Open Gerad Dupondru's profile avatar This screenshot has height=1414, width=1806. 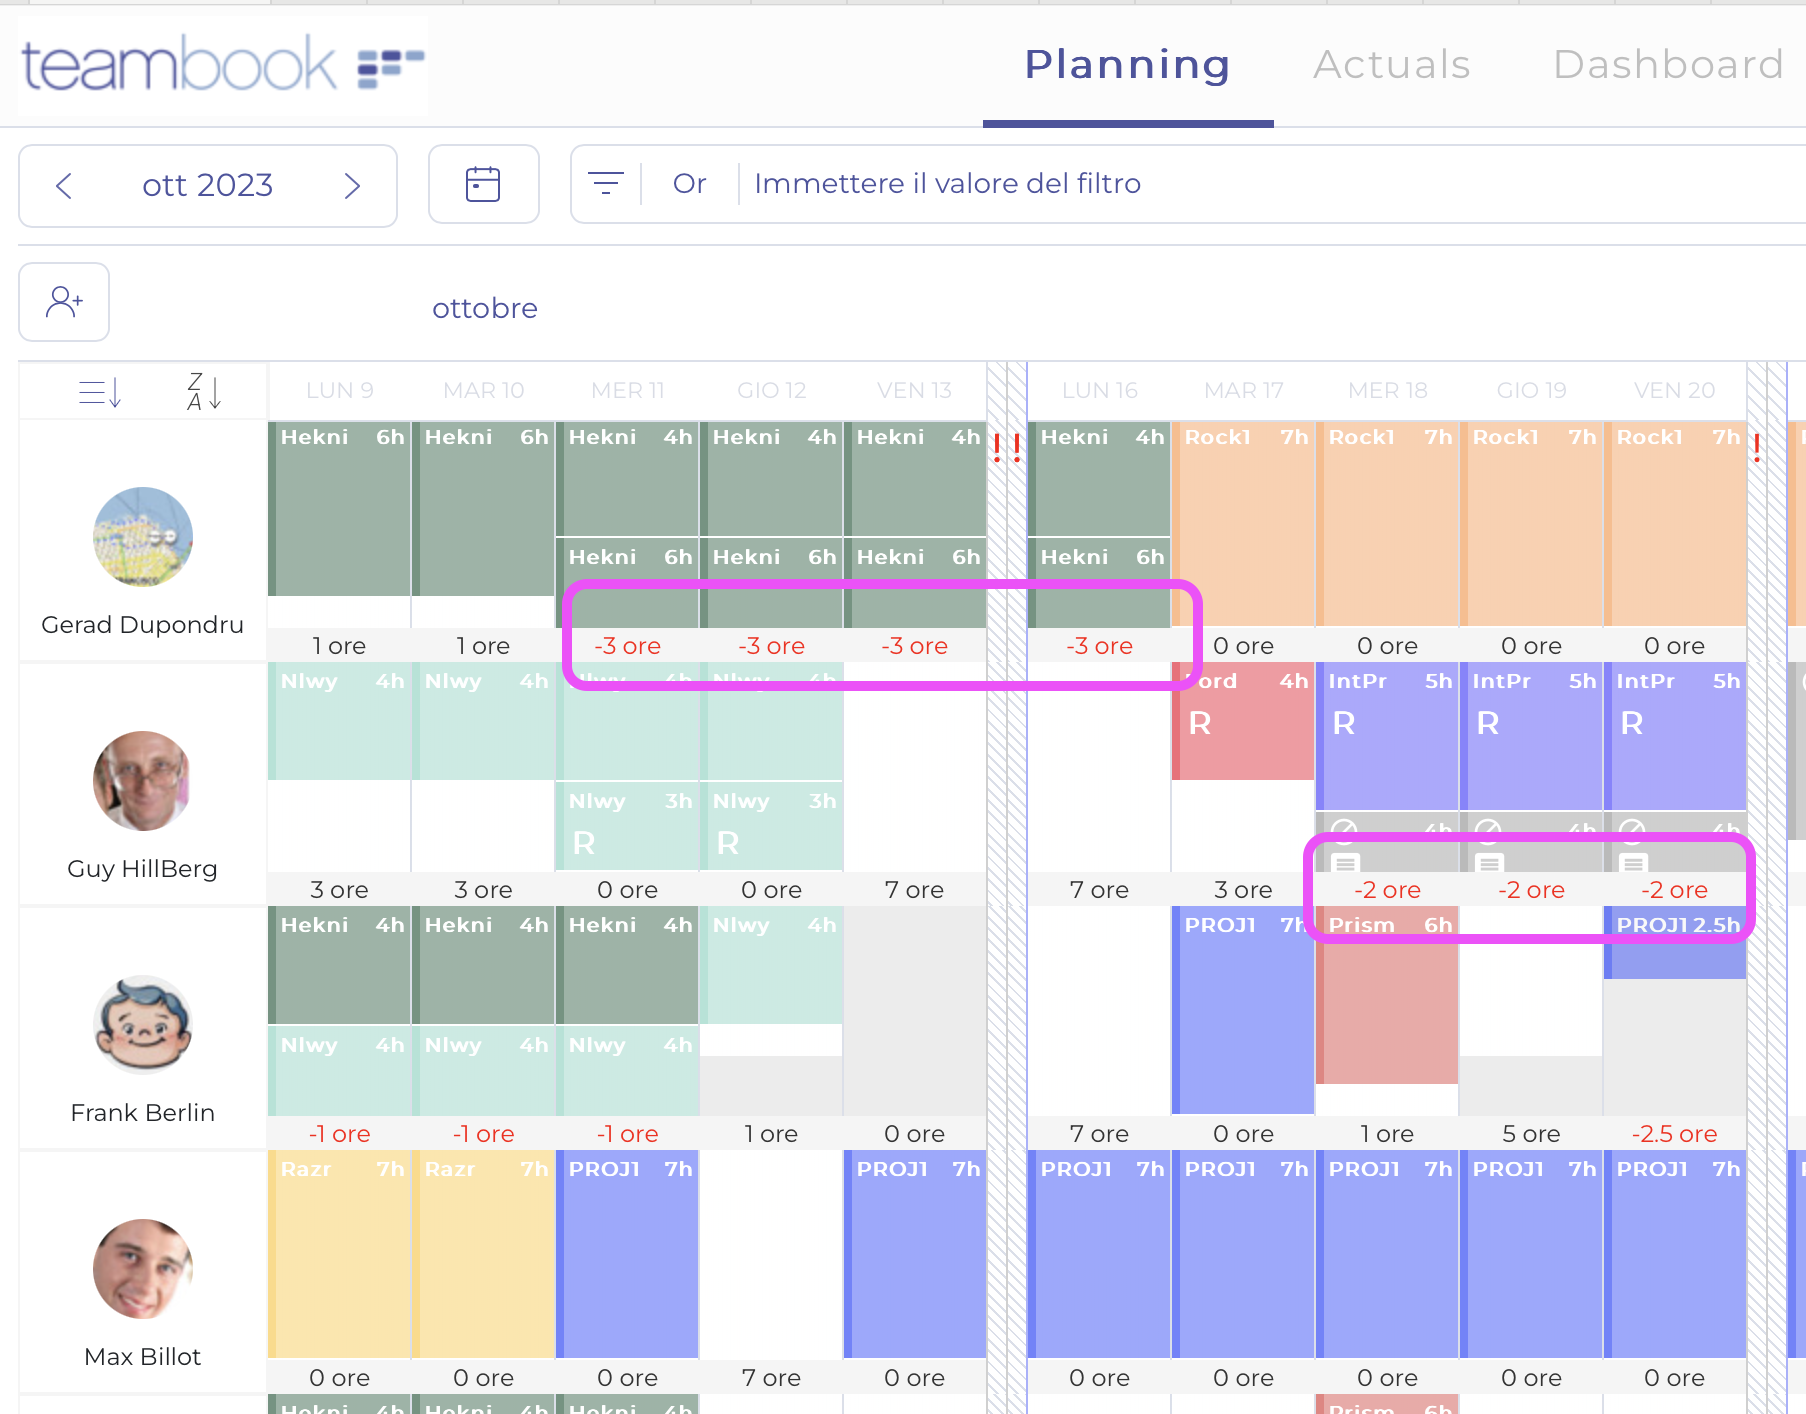(x=143, y=537)
